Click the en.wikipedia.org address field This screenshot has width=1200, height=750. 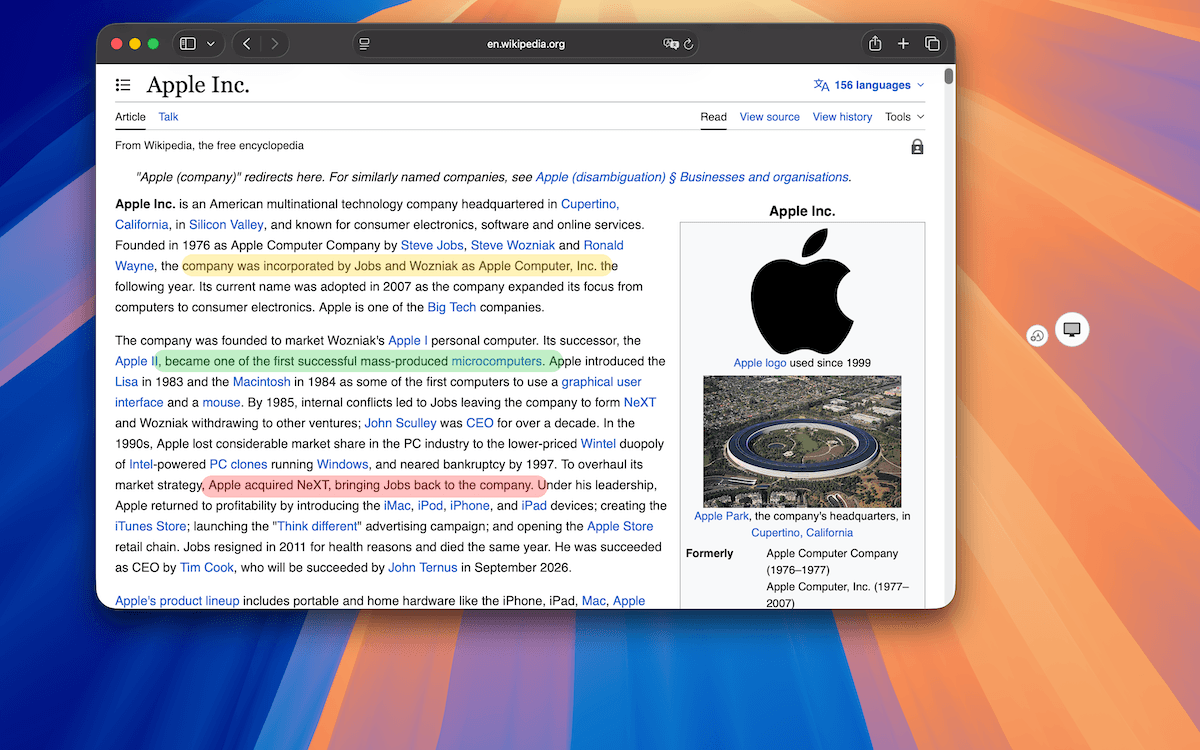(526, 44)
